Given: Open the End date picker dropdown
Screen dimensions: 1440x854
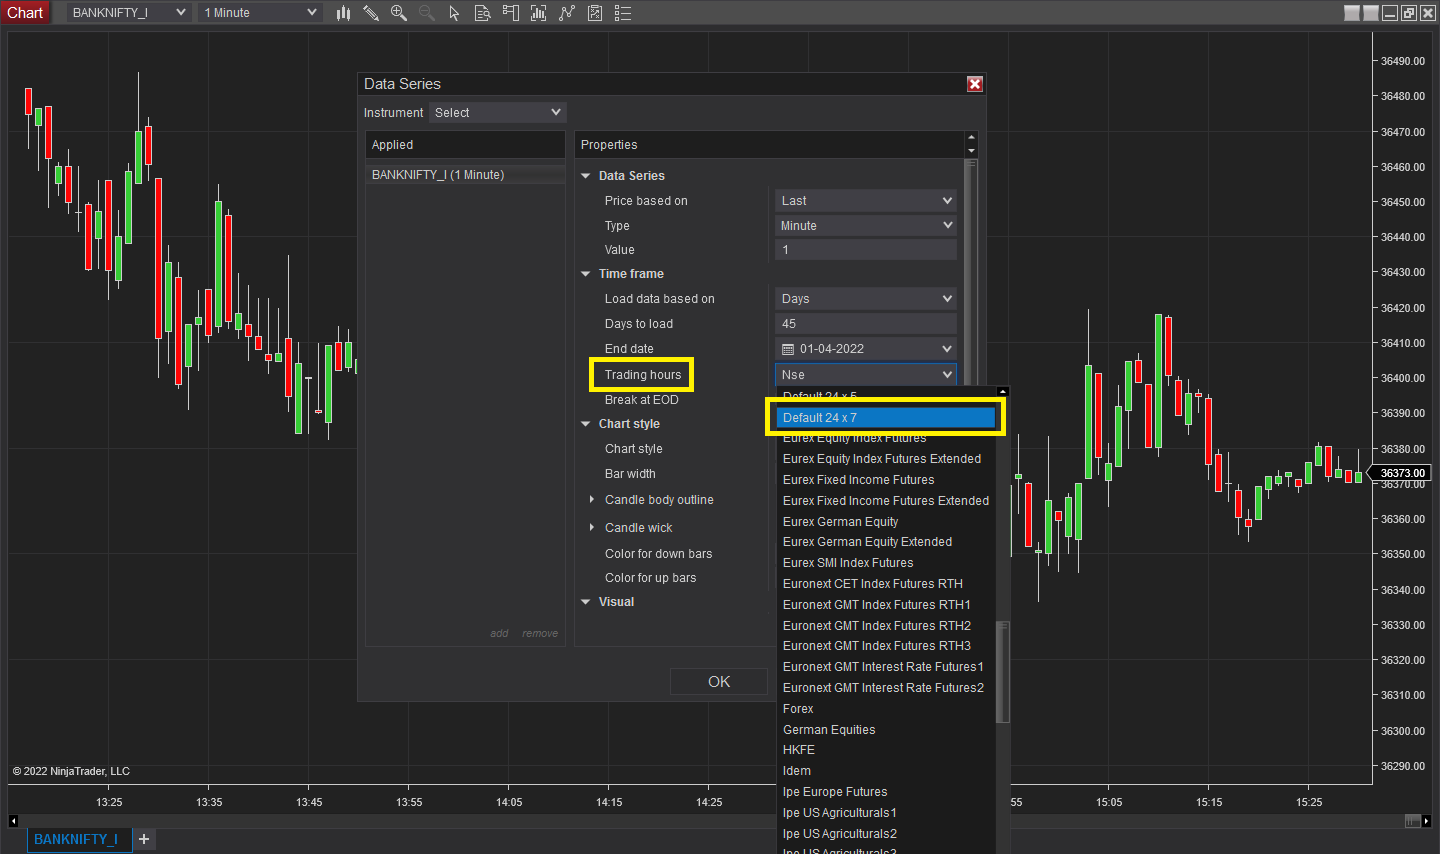Looking at the screenshot, I should (947, 349).
